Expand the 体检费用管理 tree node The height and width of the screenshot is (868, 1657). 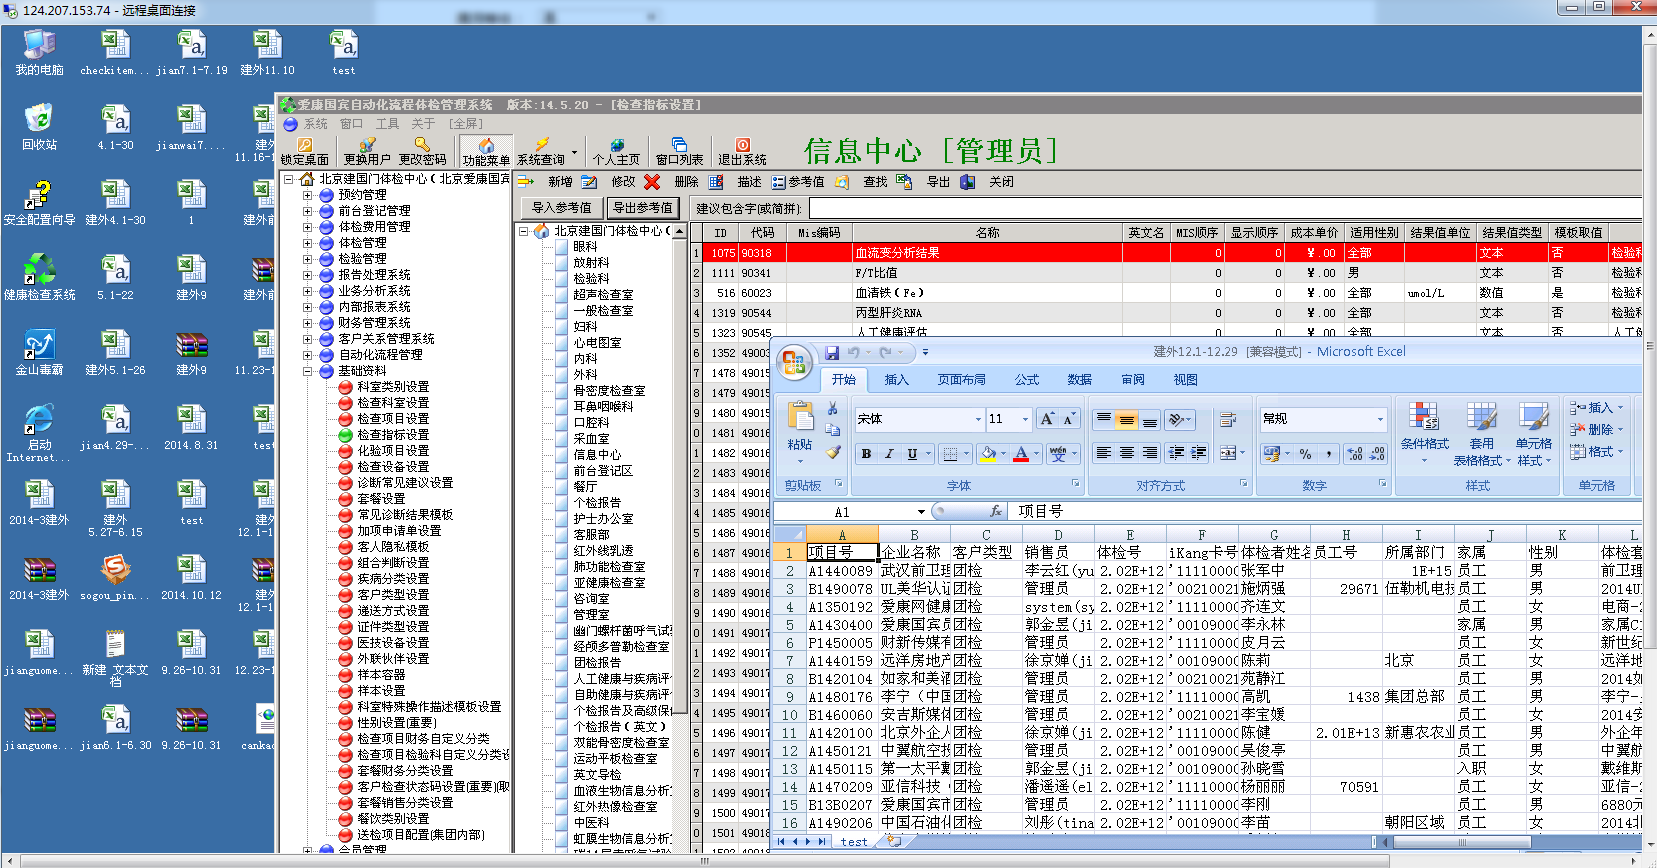[x=307, y=227]
